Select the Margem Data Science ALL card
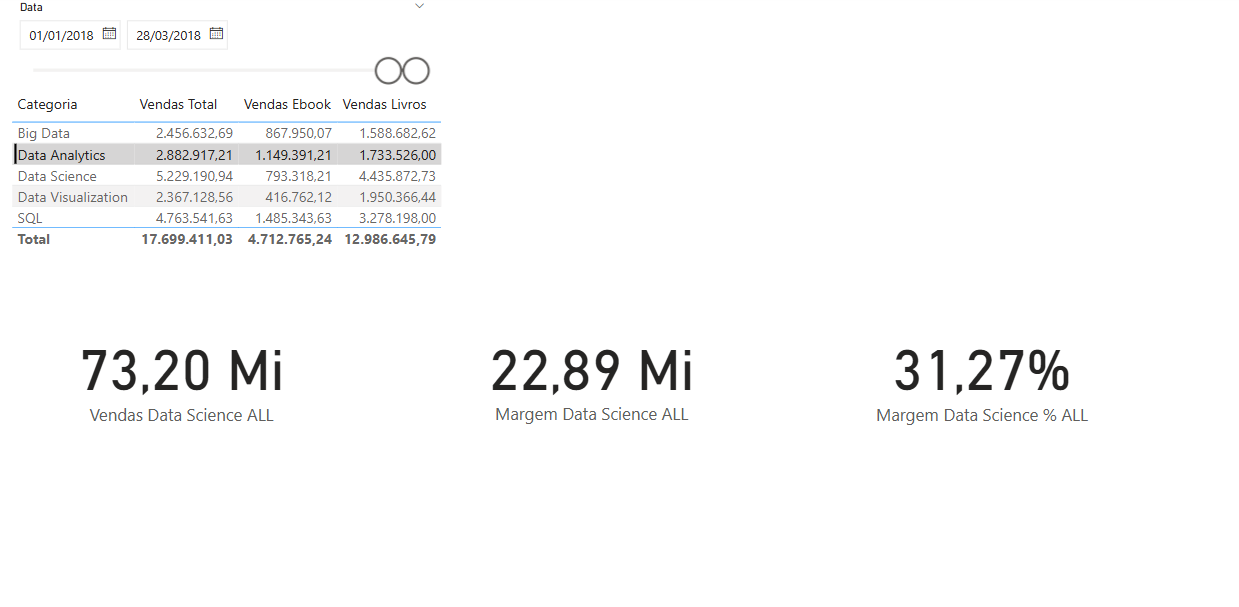This screenshot has width=1239, height=607. point(592,384)
